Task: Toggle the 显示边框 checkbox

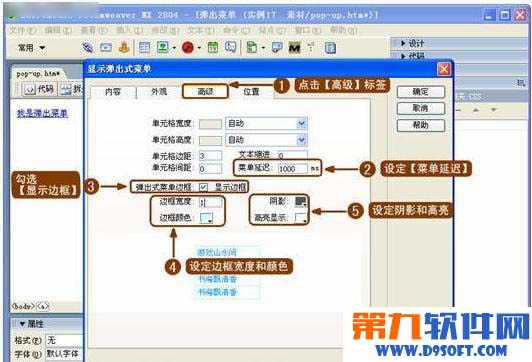Action: coord(203,187)
